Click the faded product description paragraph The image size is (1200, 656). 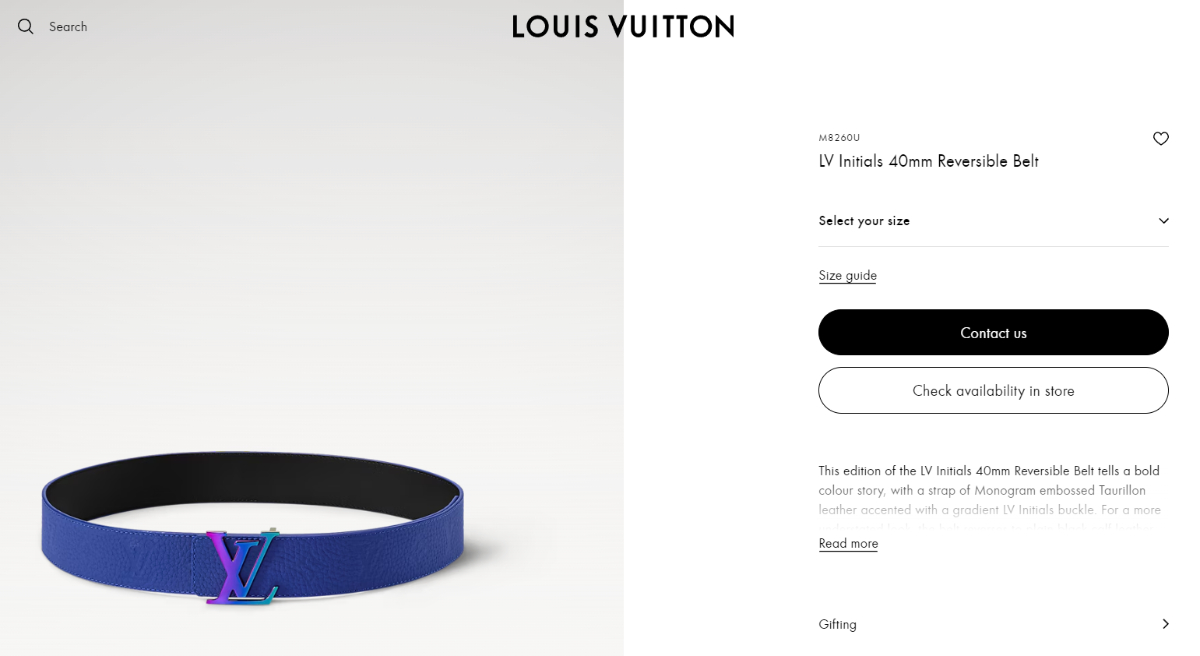pos(990,499)
